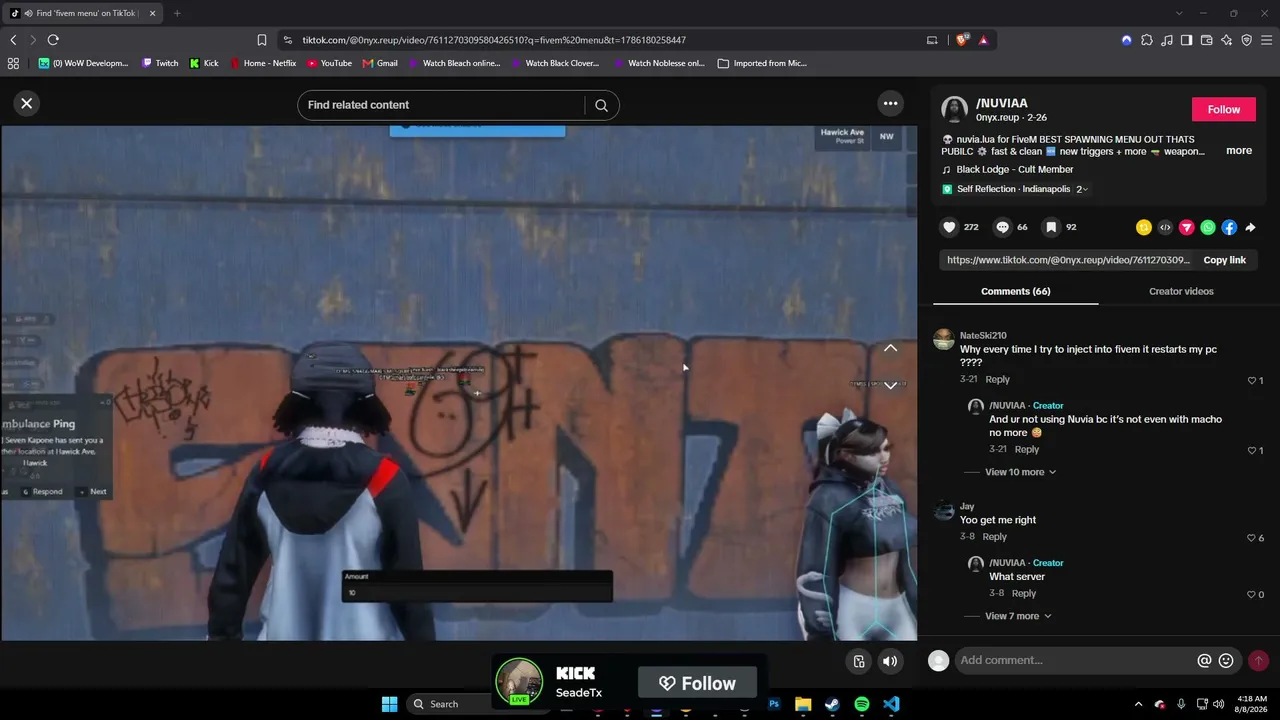This screenshot has width=1280, height=720.
Task: Open more share options arrow
Action: pyautogui.click(x=1250, y=227)
